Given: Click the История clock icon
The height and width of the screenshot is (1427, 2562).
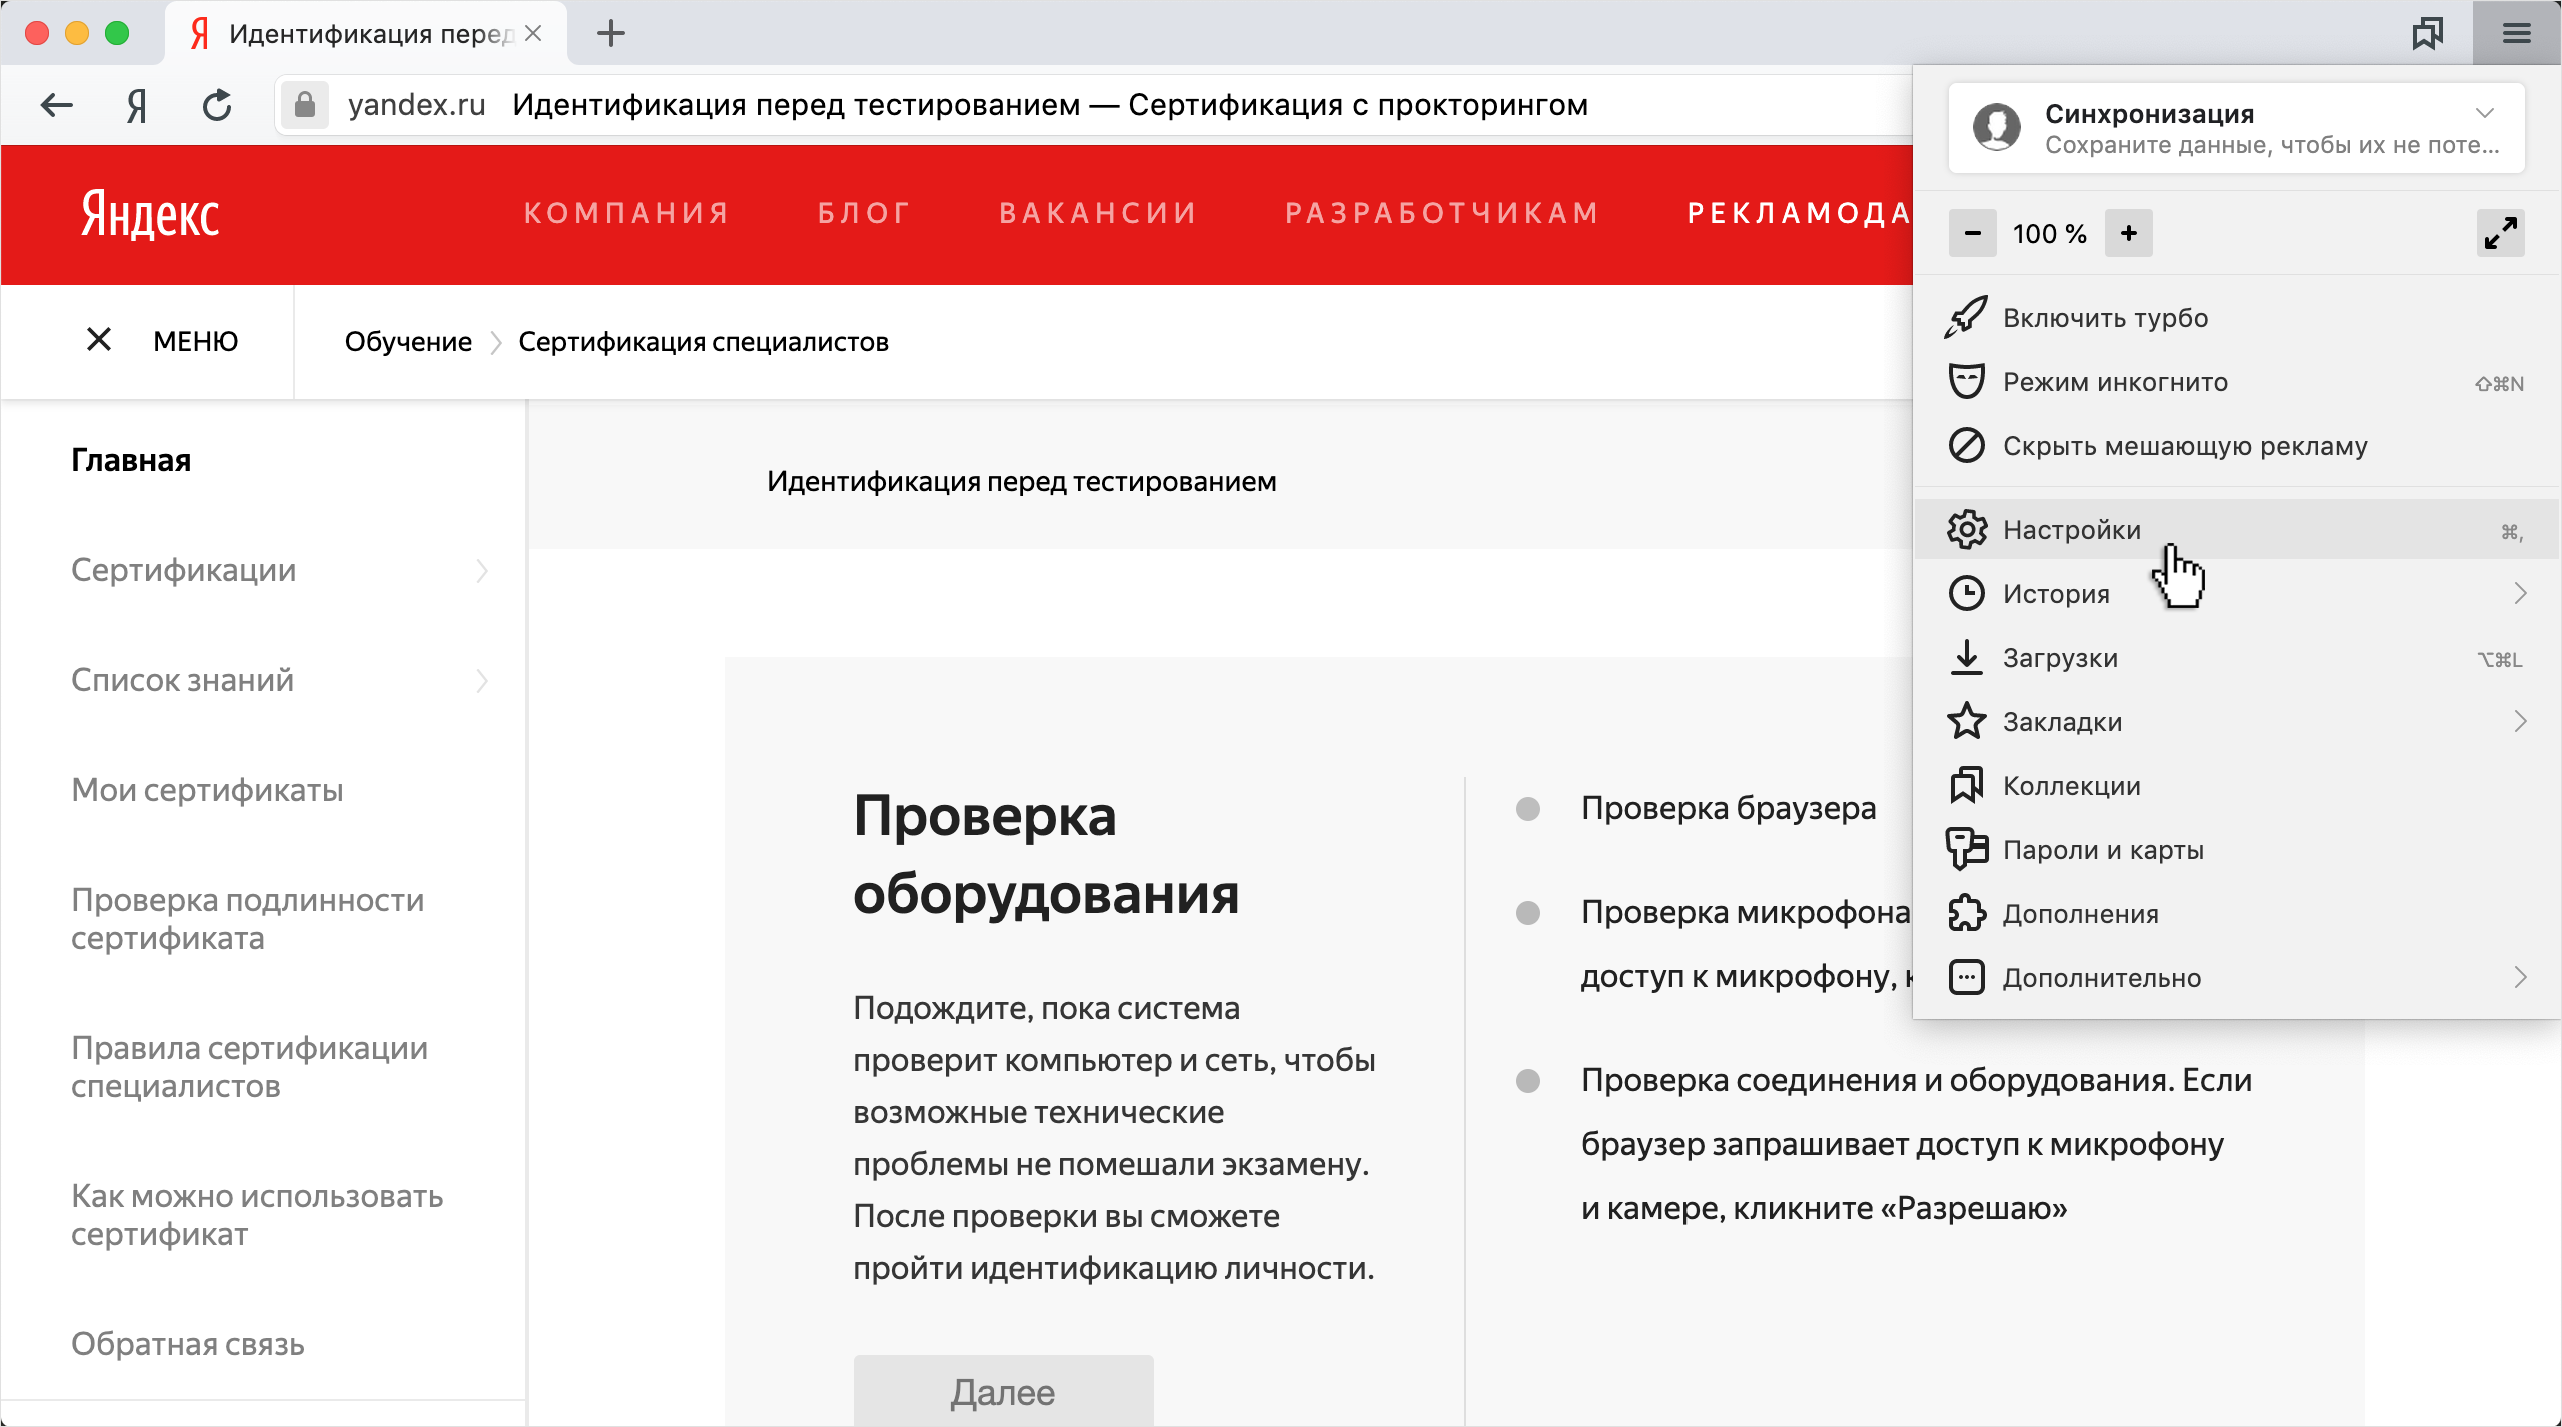Looking at the screenshot, I should (1966, 593).
